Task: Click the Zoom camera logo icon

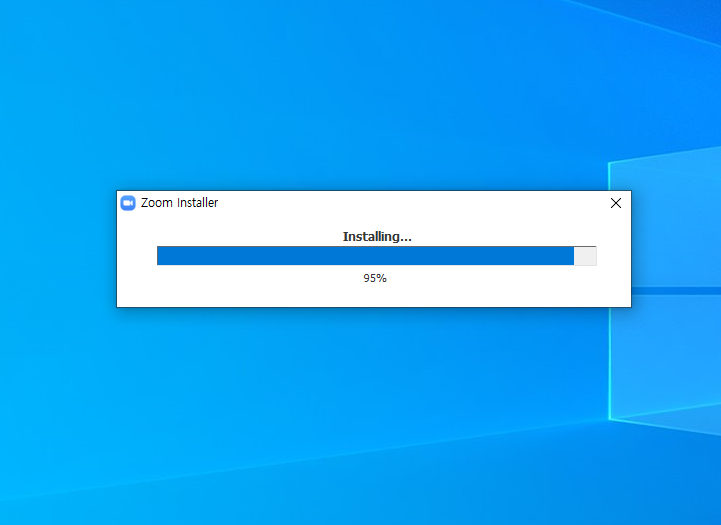Action: pyautogui.click(x=128, y=203)
